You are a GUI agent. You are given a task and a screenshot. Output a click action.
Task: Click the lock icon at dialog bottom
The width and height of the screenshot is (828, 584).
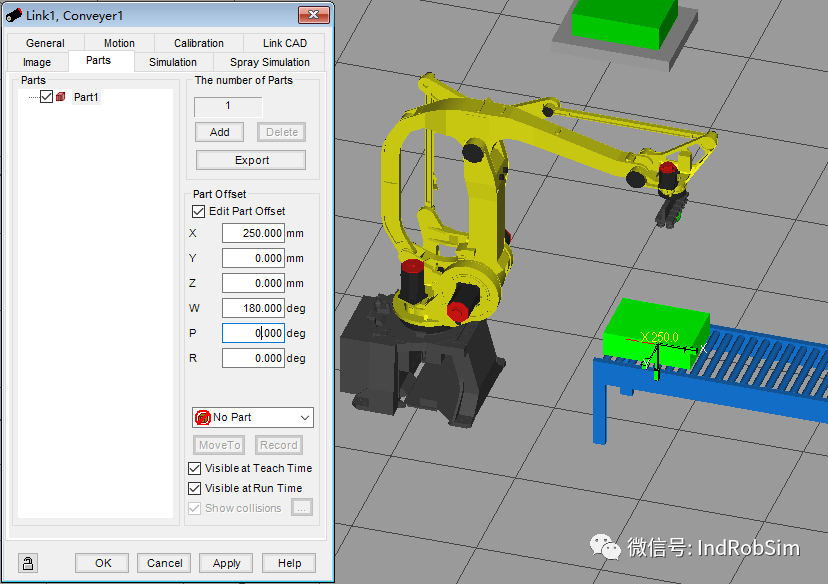point(28,563)
